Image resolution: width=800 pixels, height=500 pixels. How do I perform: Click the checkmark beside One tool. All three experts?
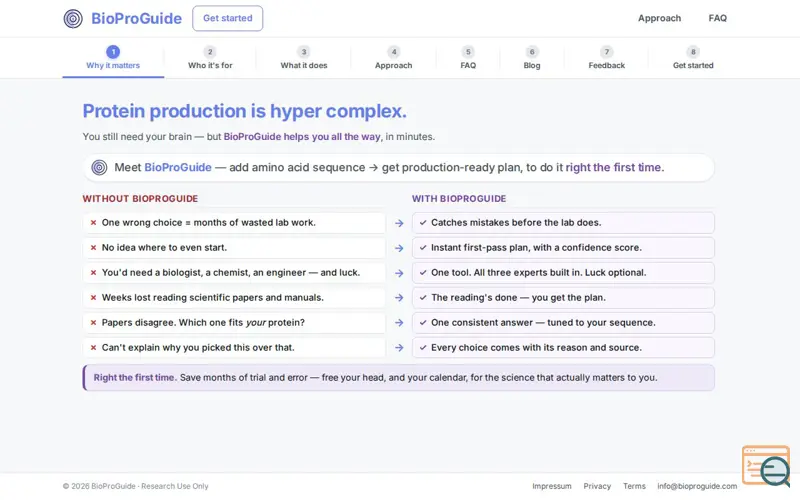pyautogui.click(x=423, y=273)
